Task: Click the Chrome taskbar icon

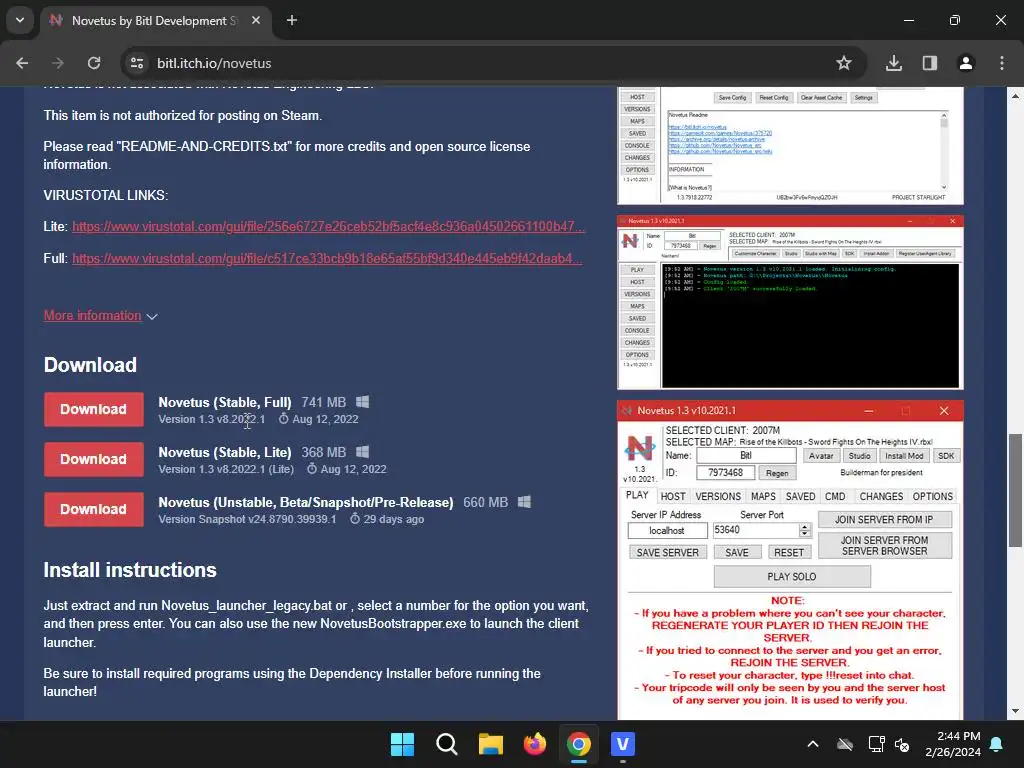Action: [x=579, y=744]
